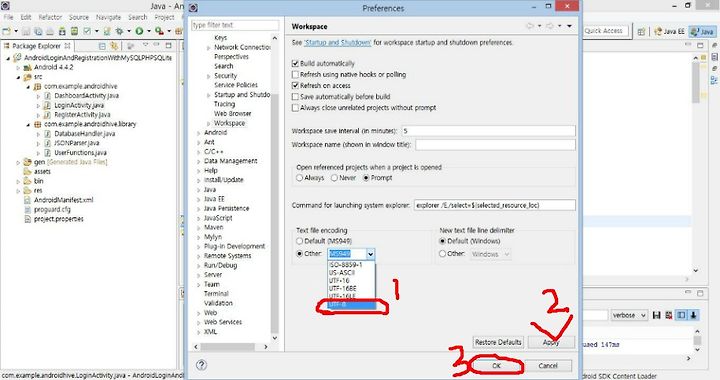This screenshot has width=720, height=380.
Task: Open the Android Virtual Device Manager icon
Action: point(74,31)
